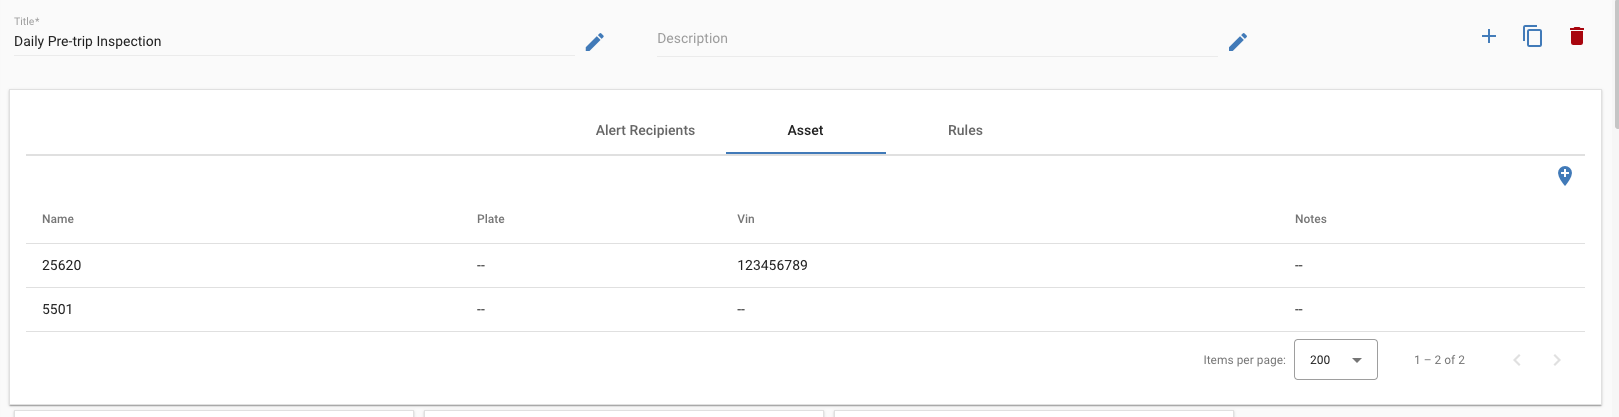Image resolution: width=1619 pixels, height=417 pixels.
Task: Click the Plate column header
Action: [x=491, y=219]
